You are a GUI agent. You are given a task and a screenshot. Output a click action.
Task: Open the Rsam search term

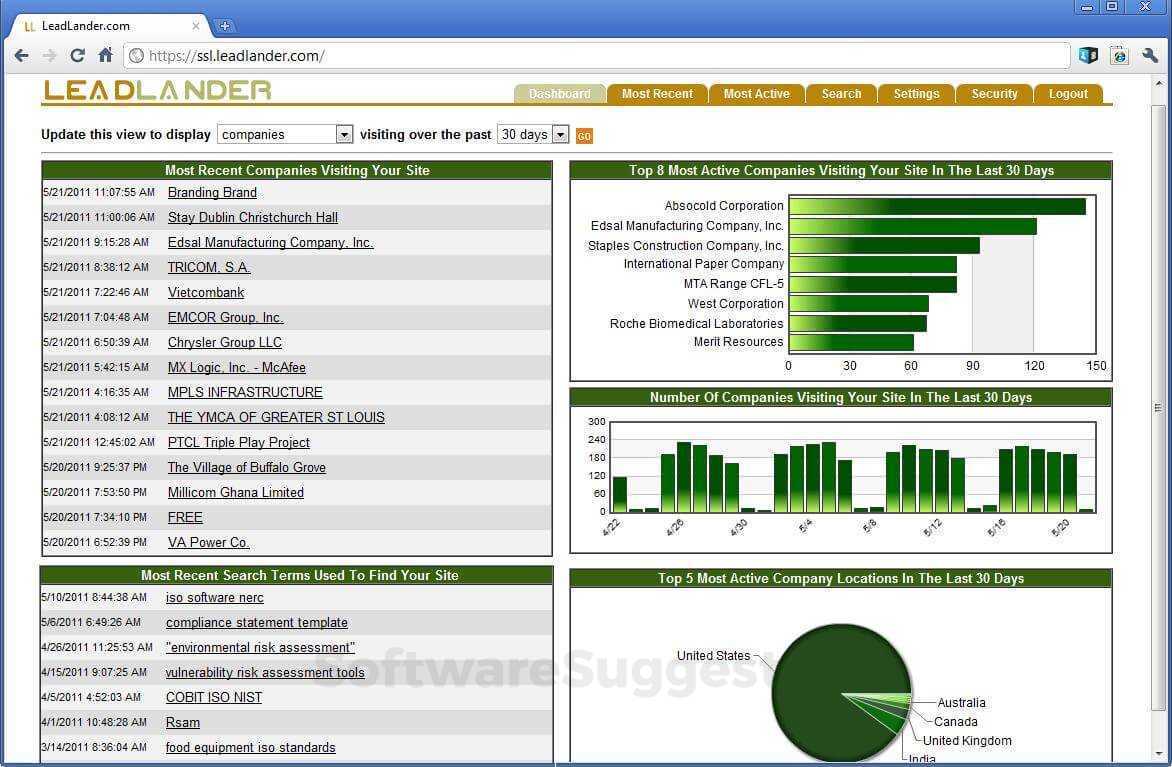tap(182, 723)
